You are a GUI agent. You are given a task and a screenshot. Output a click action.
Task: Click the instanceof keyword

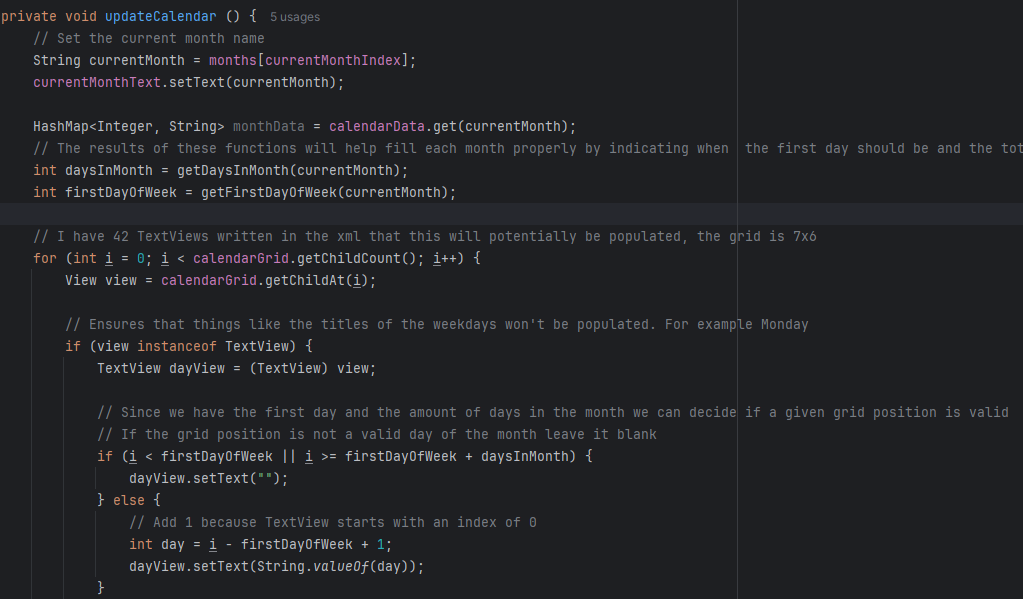coord(172,346)
